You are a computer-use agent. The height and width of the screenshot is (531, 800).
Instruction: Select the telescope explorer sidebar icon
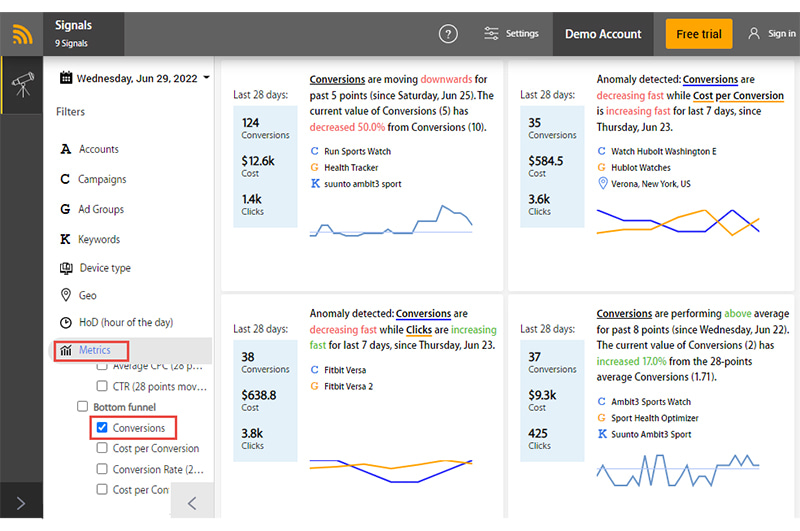tap(23, 85)
